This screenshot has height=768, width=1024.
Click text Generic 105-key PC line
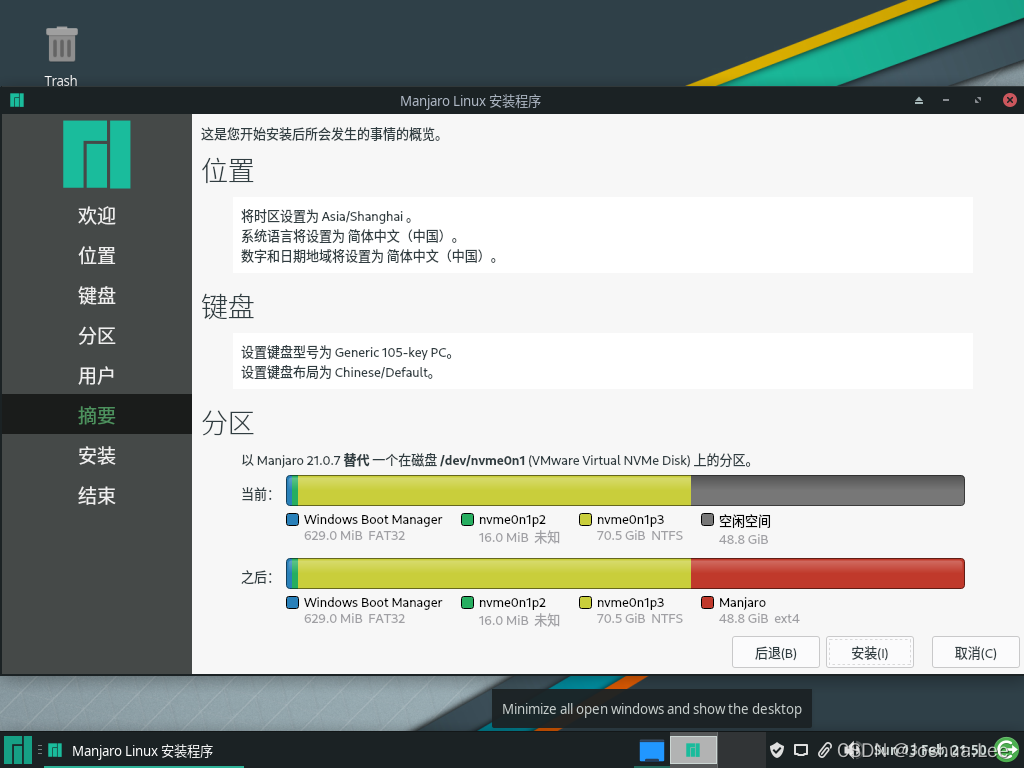point(347,353)
